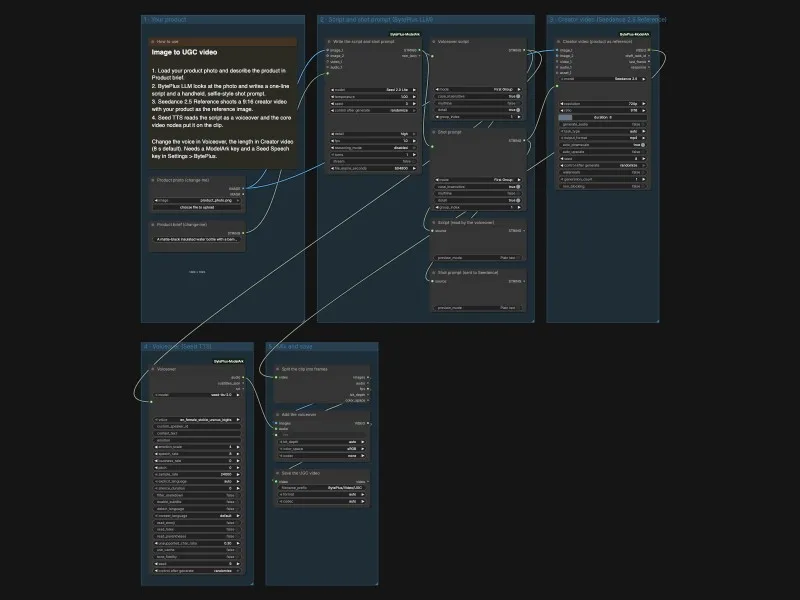
Task: Increase generation_count in Creator video node
Action: click(x=643, y=180)
